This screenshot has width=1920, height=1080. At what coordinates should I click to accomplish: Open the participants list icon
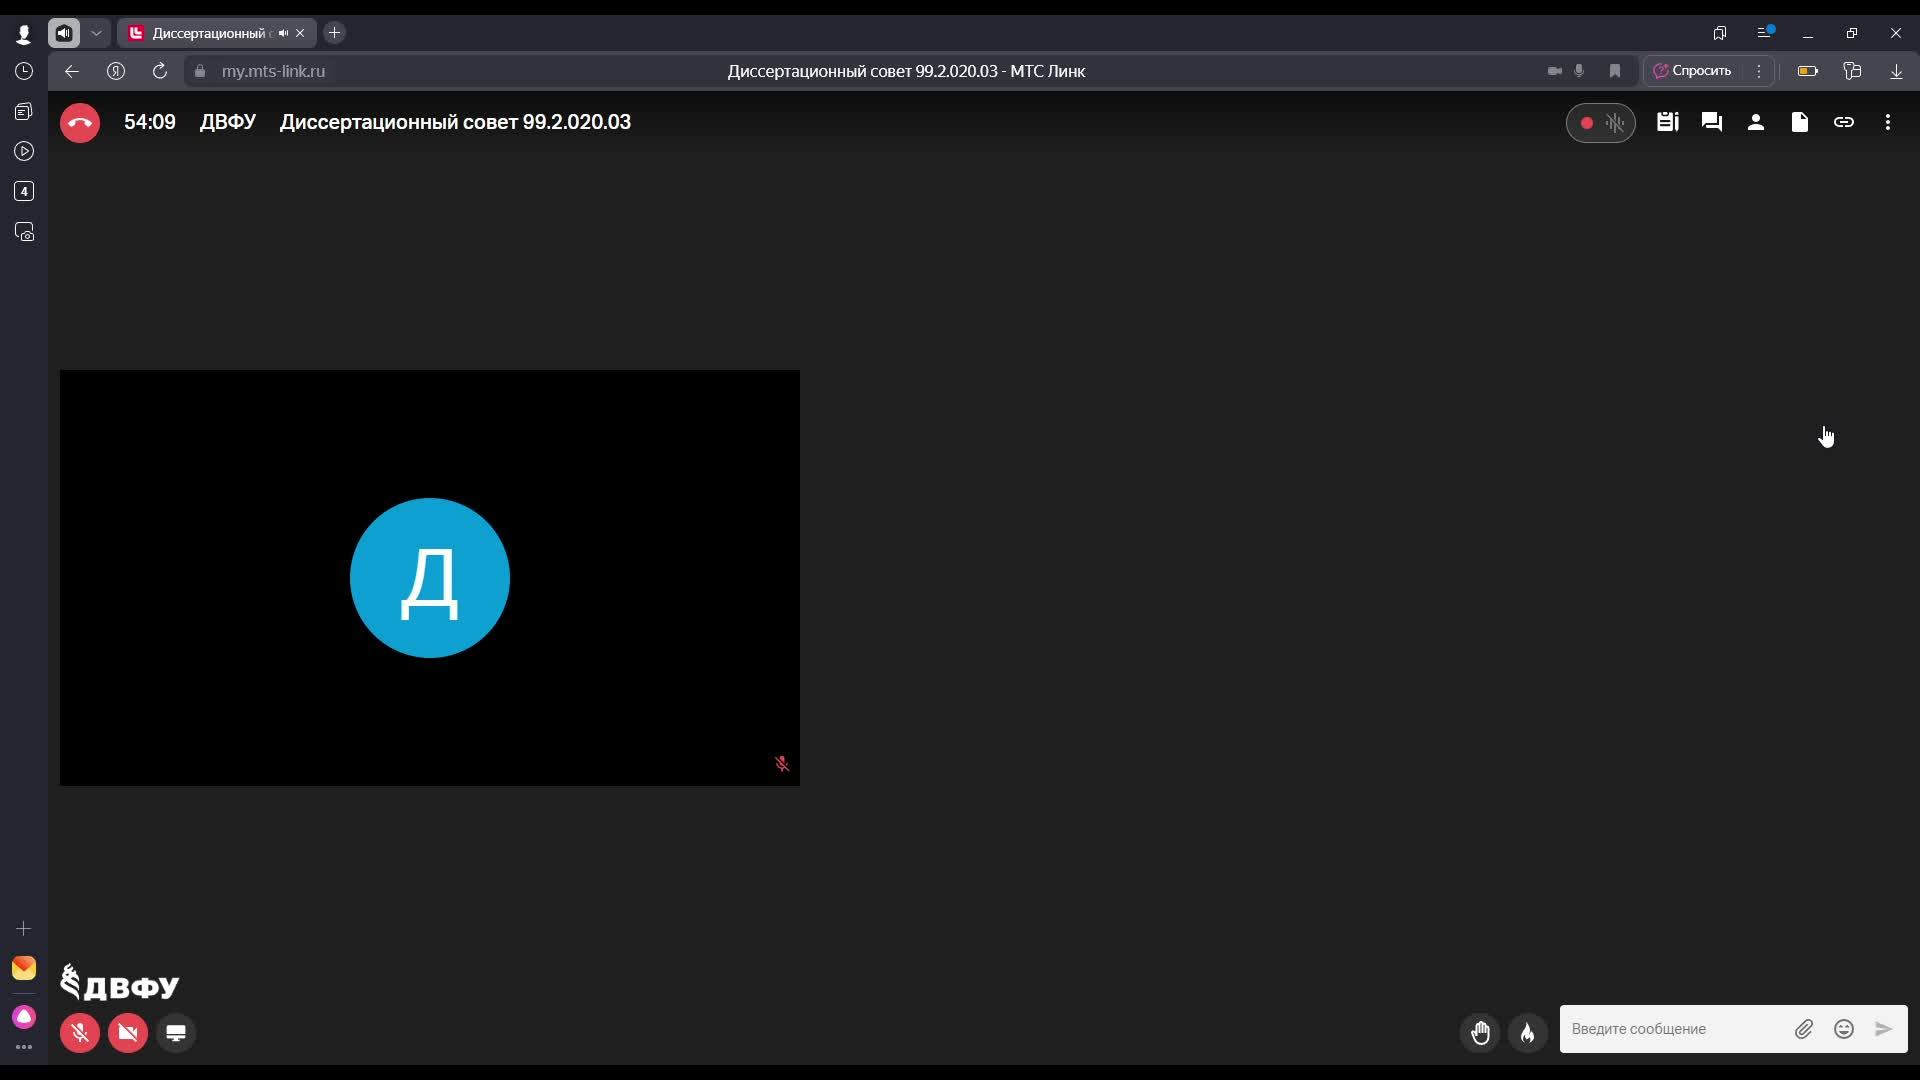tap(1755, 122)
